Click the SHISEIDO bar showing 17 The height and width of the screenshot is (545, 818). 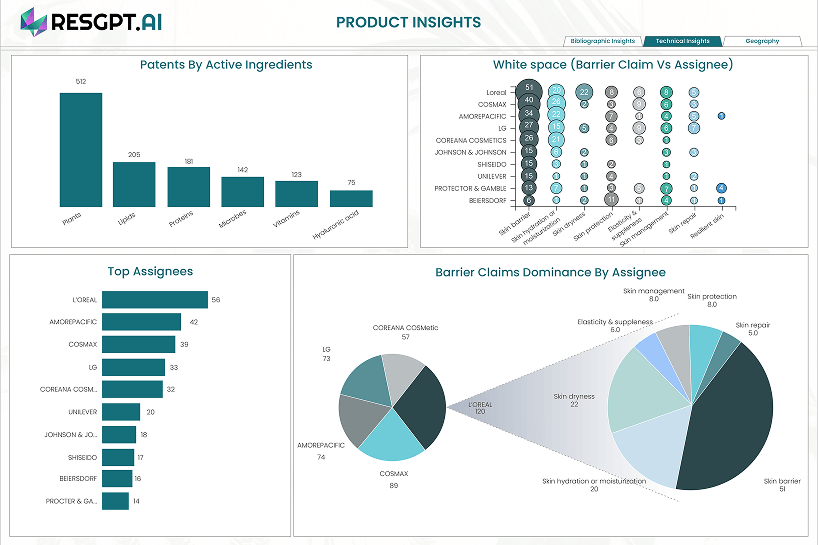(x=118, y=457)
